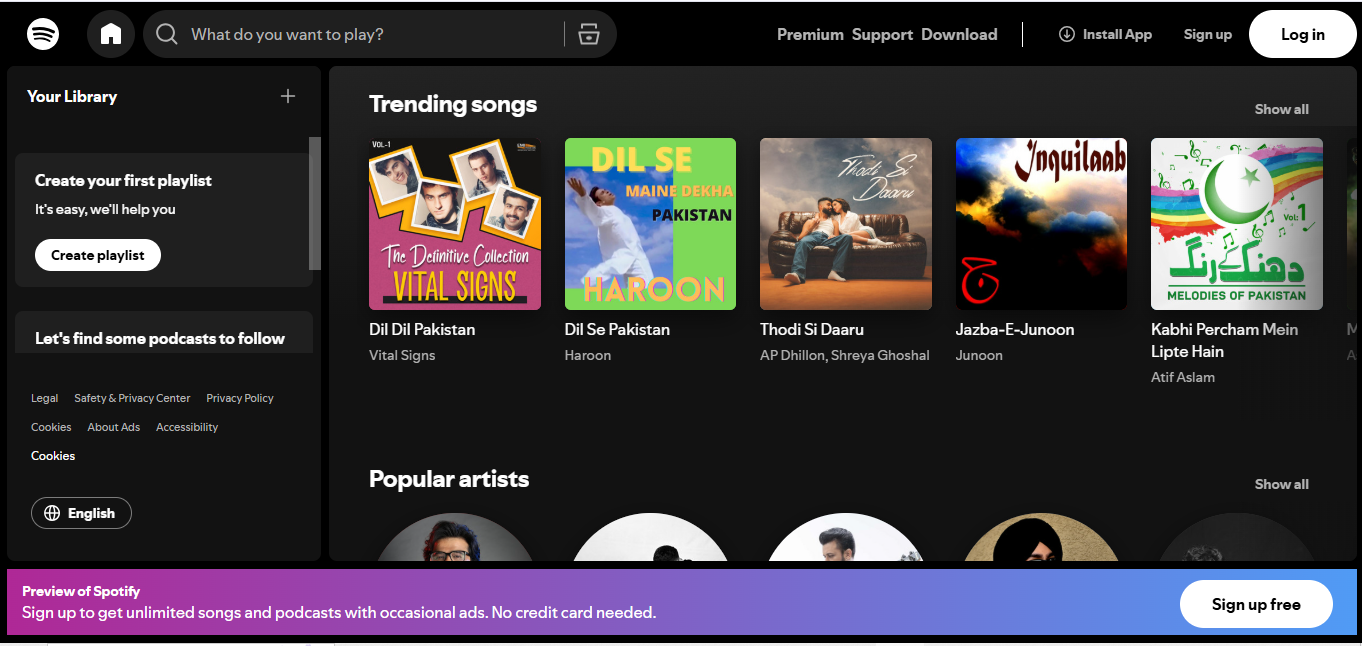Click Install App link
This screenshot has width=1362, height=646.
(1105, 34)
